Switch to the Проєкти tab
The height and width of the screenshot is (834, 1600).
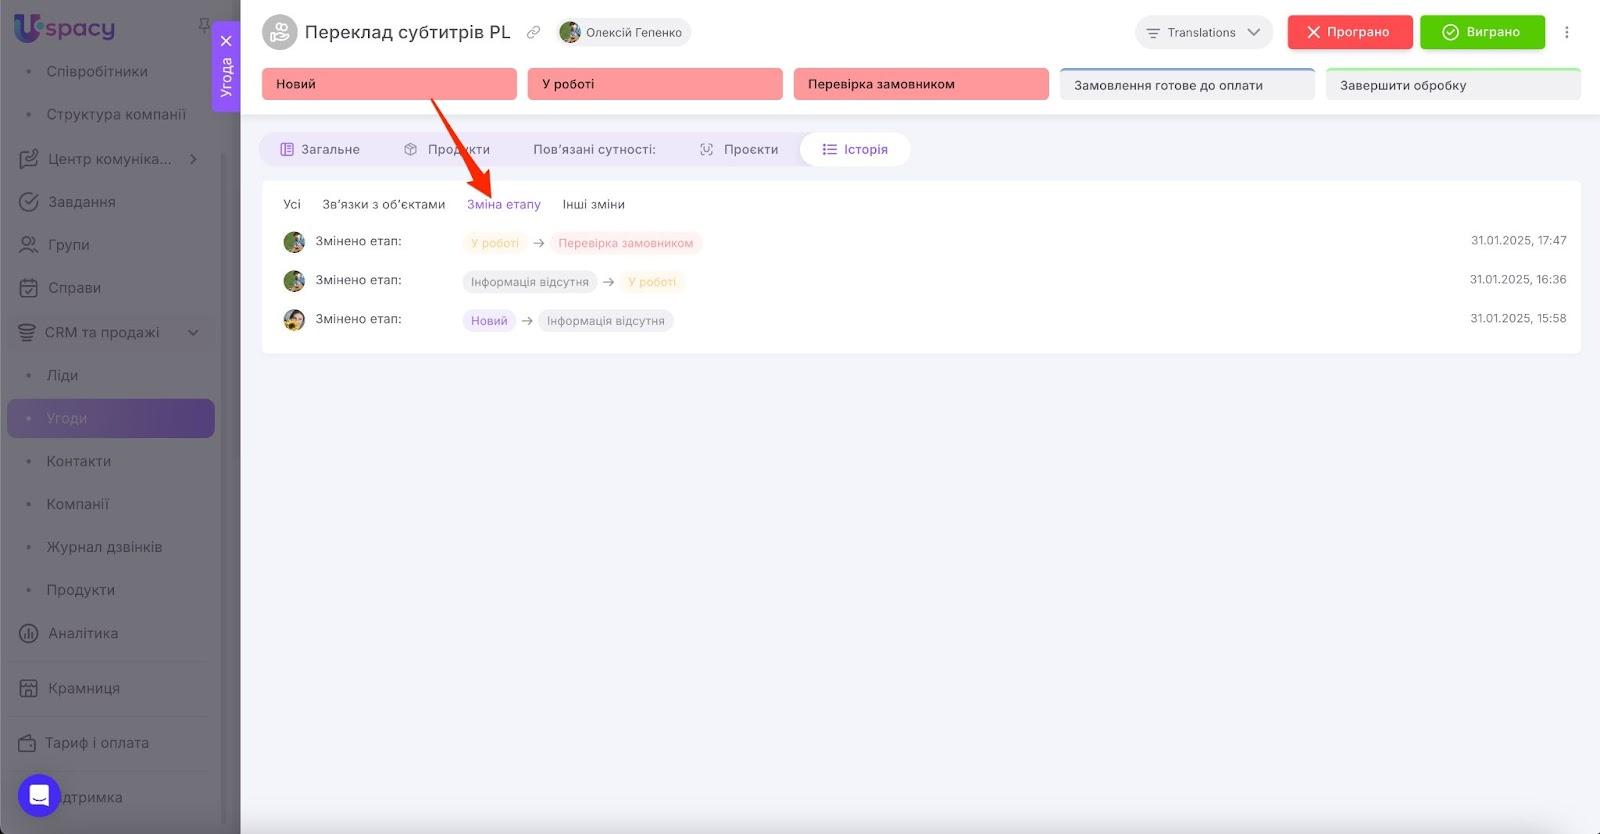click(739, 149)
